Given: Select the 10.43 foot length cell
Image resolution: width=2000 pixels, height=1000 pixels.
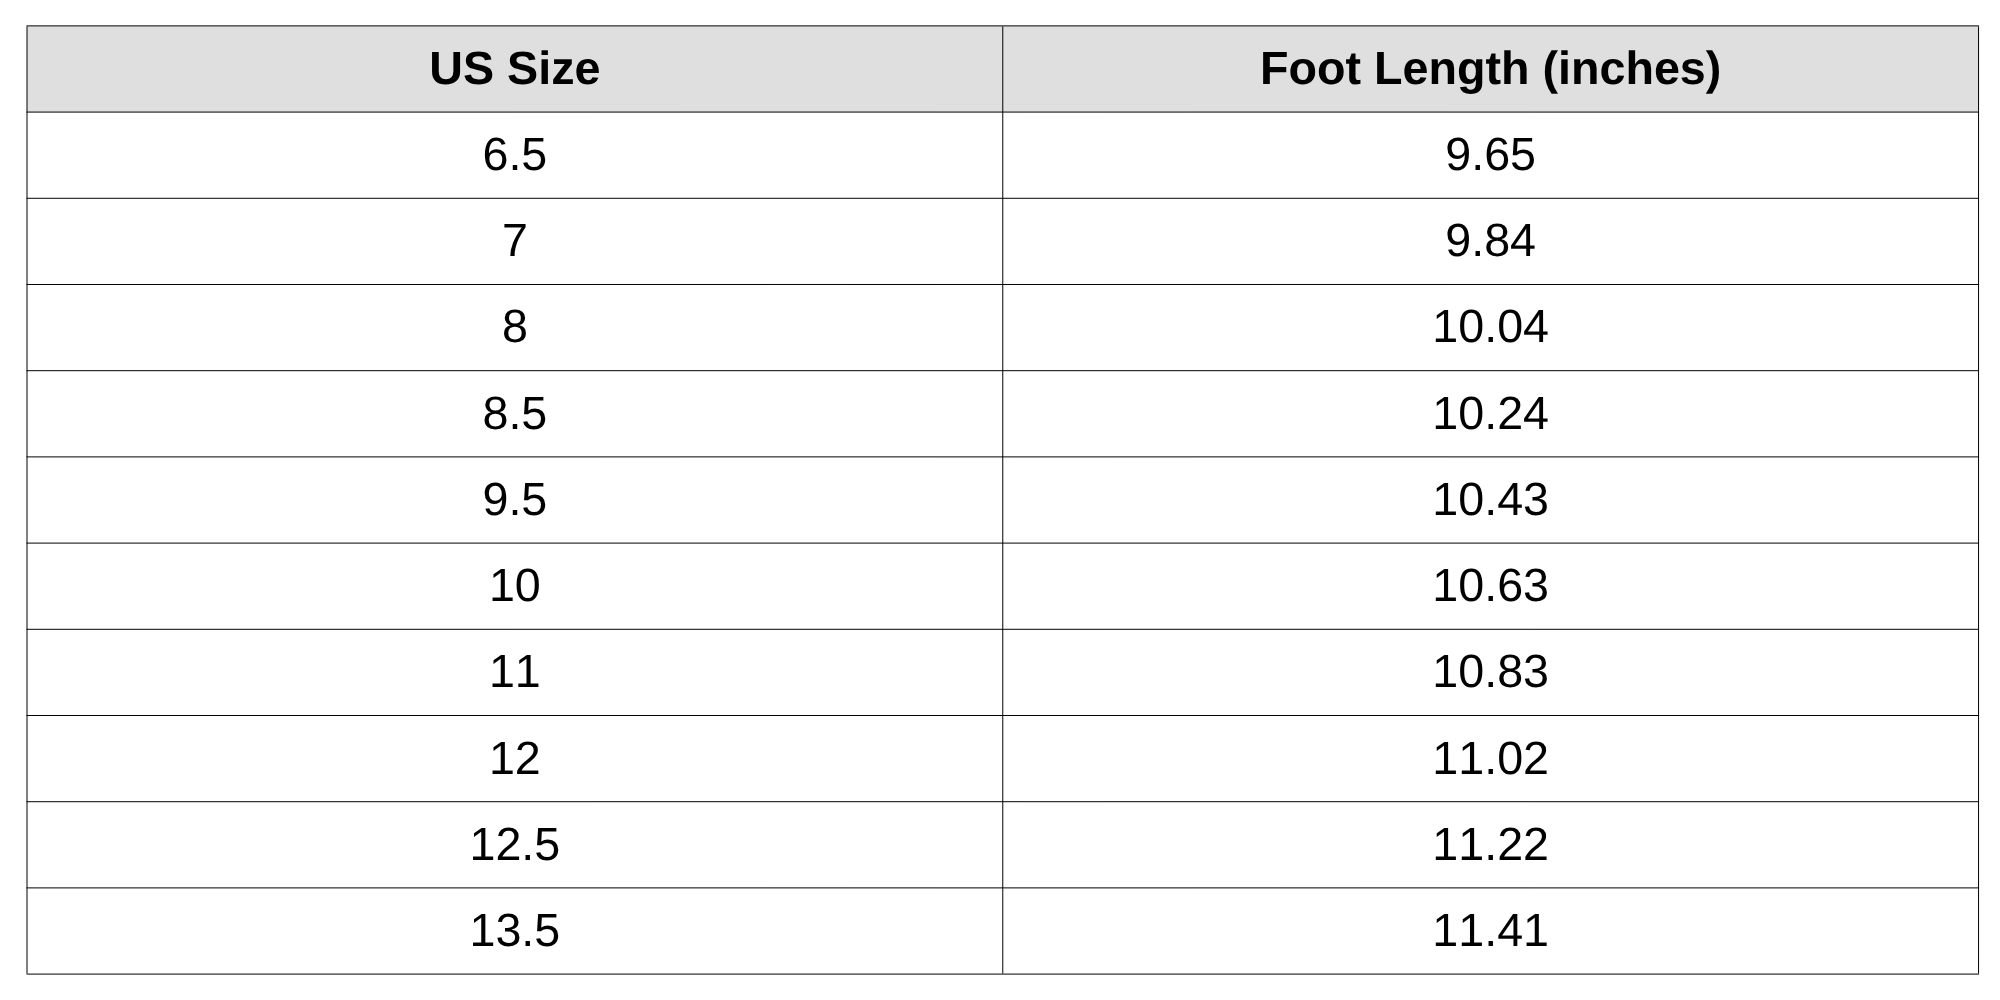Looking at the screenshot, I should (1490, 500).
